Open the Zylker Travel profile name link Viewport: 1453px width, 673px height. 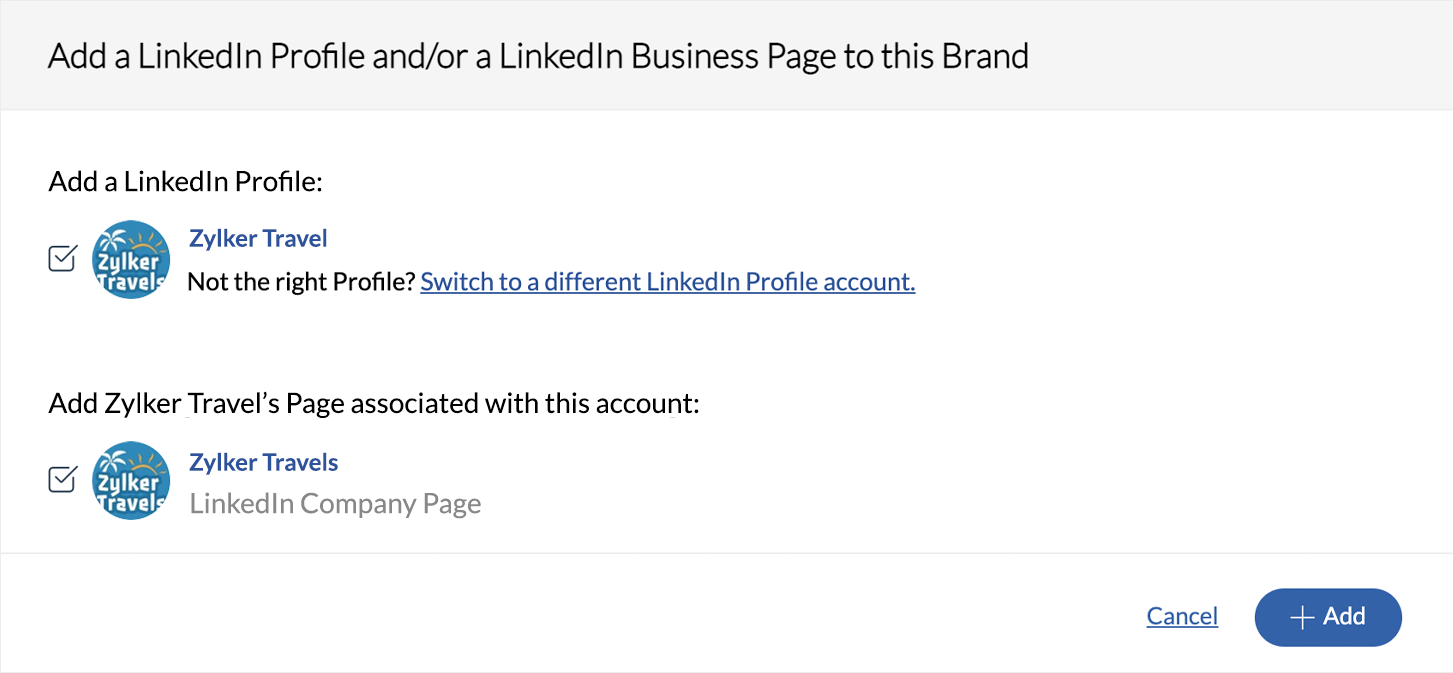click(x=258, y=239)
